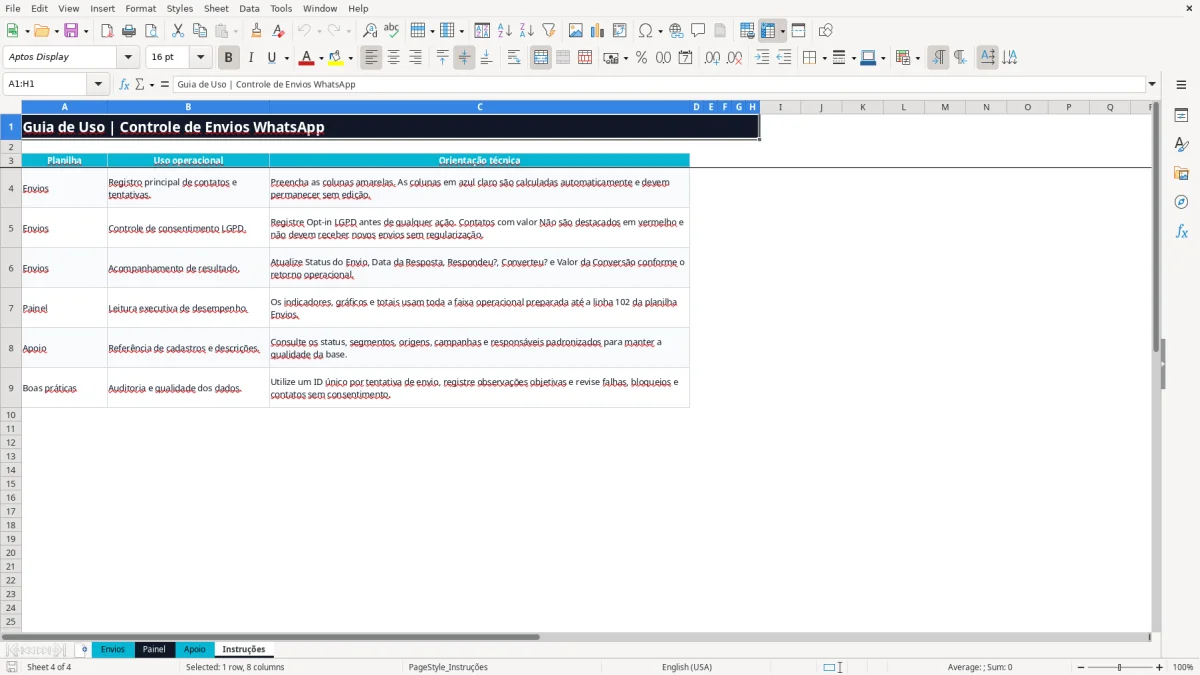
Task: Toggle Center Vertically alignment
Action: pyautogui.click(x=464, y=58)
